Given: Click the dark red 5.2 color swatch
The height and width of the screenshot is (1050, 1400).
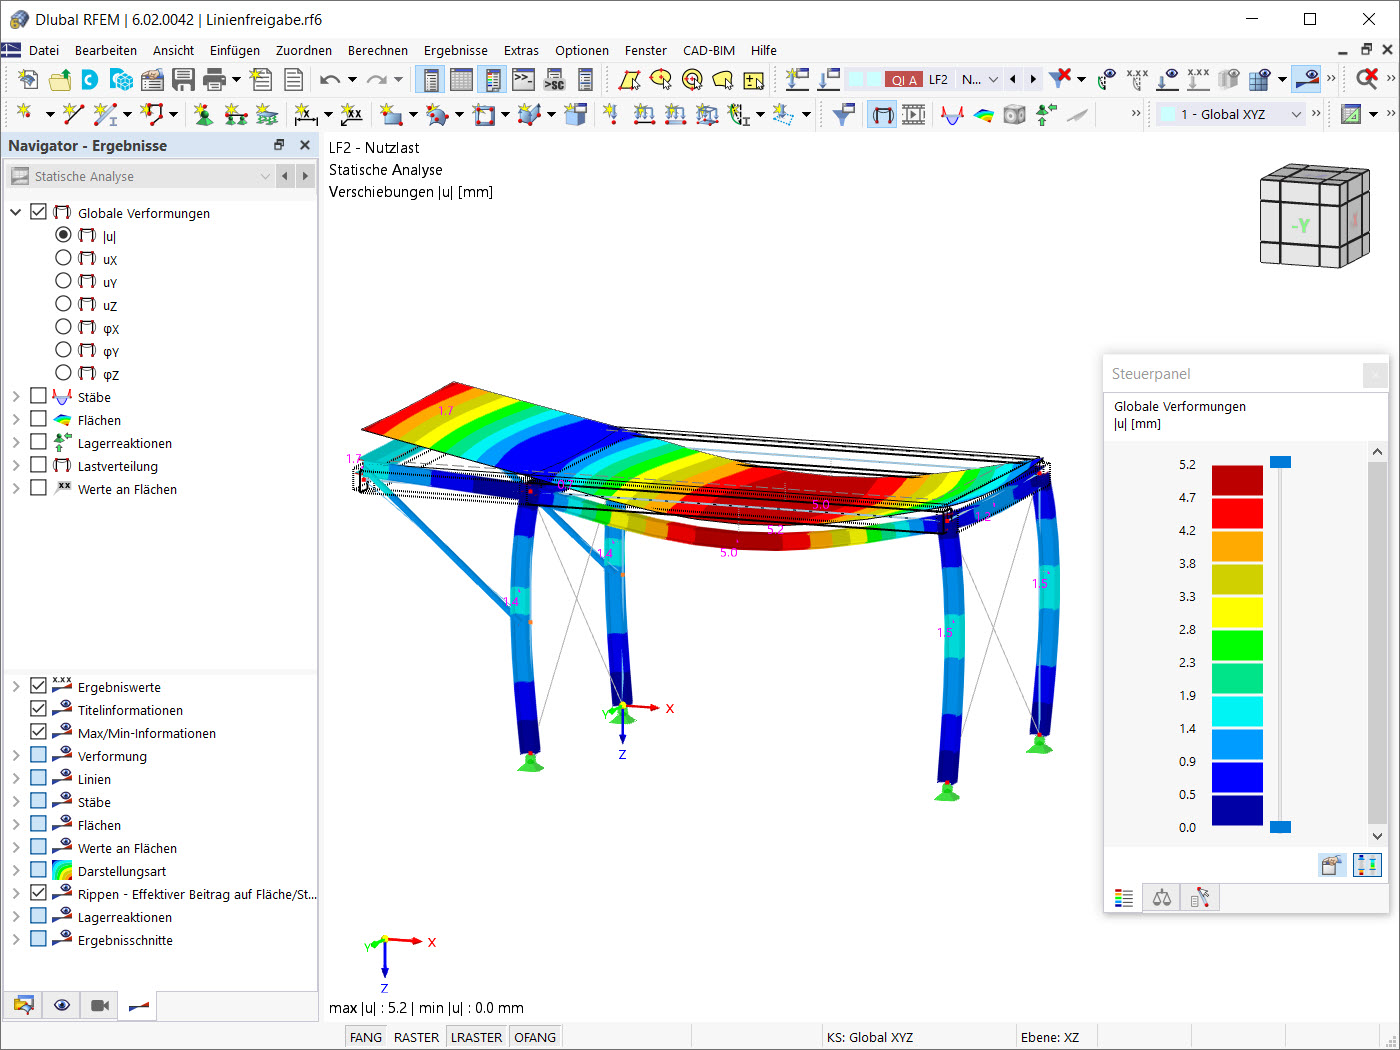Looking at the screenshot, I should point(1237,481).
